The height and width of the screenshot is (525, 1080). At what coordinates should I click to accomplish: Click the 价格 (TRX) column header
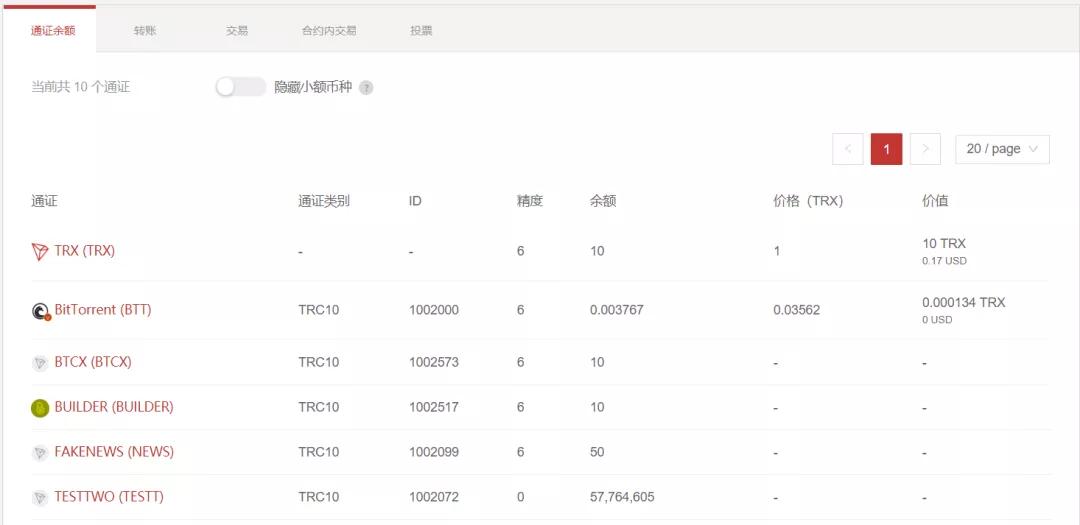point(809,201)
